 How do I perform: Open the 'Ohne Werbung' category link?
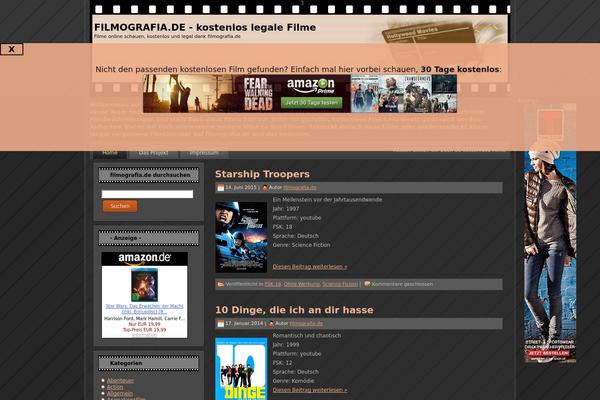pyautogui.click(x=302, y=284)
